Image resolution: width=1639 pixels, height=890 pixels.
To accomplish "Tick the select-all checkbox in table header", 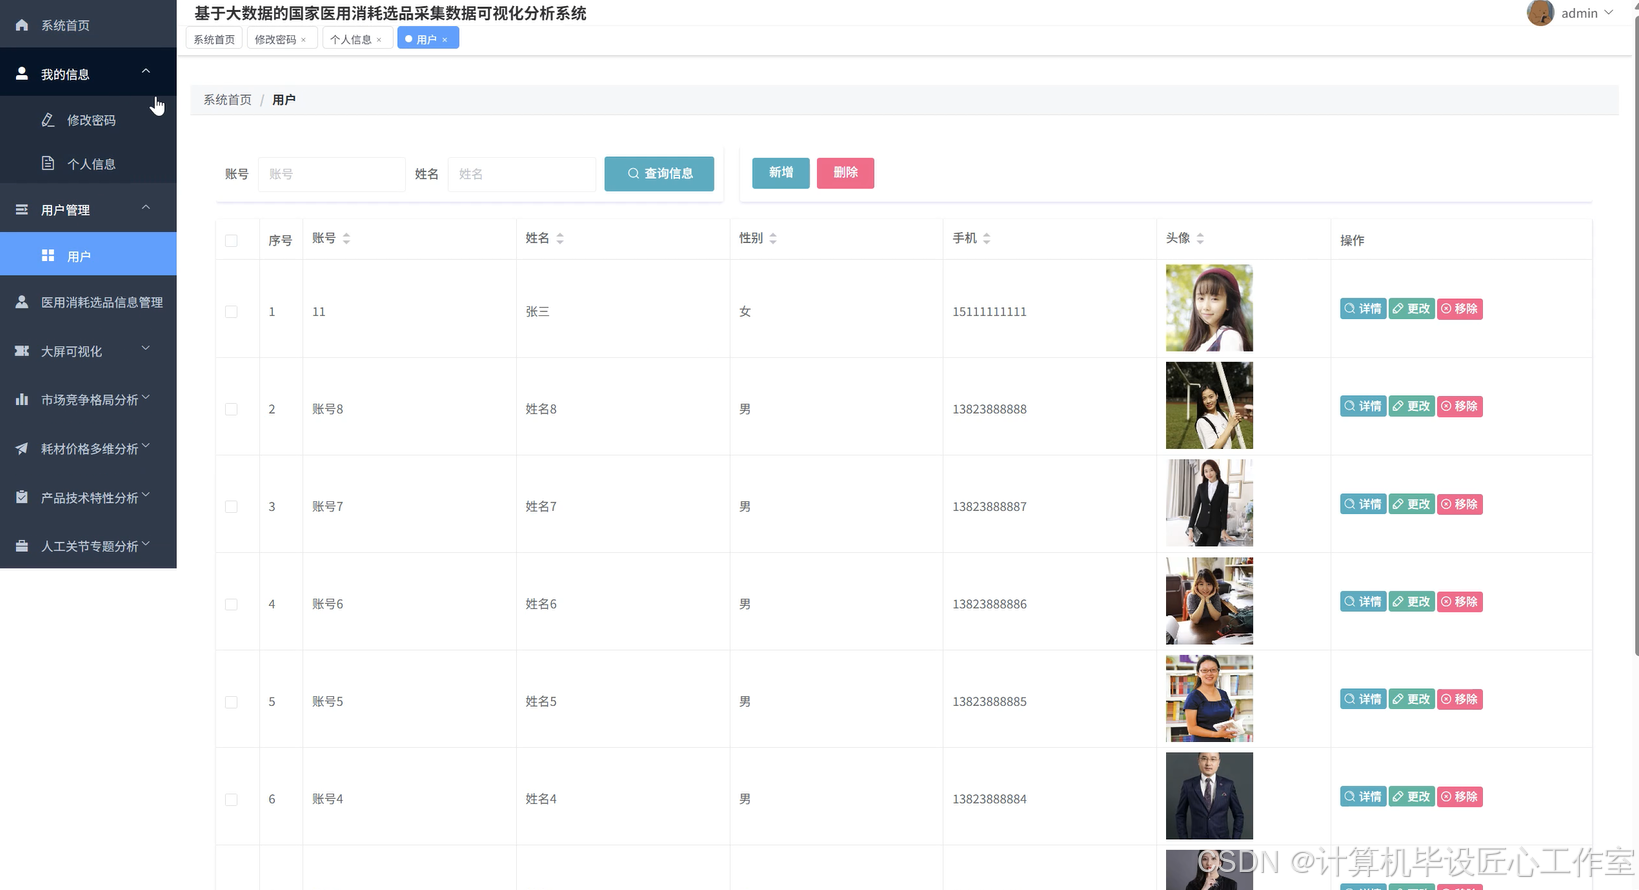I will (231, 240).
